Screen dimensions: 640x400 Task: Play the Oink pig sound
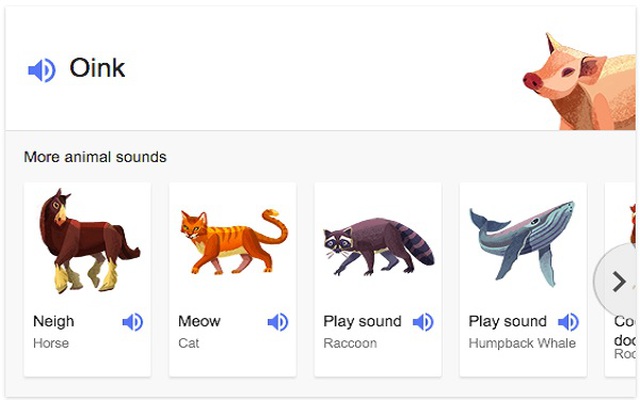tap(42, 70)
